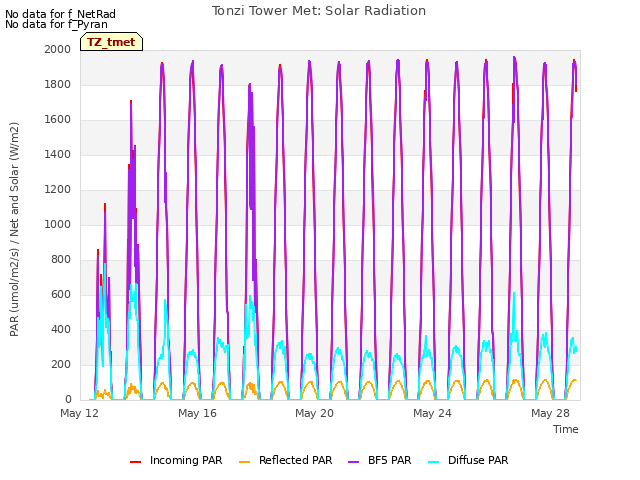Click the '600' y-axis tick label

pos(61,295)
